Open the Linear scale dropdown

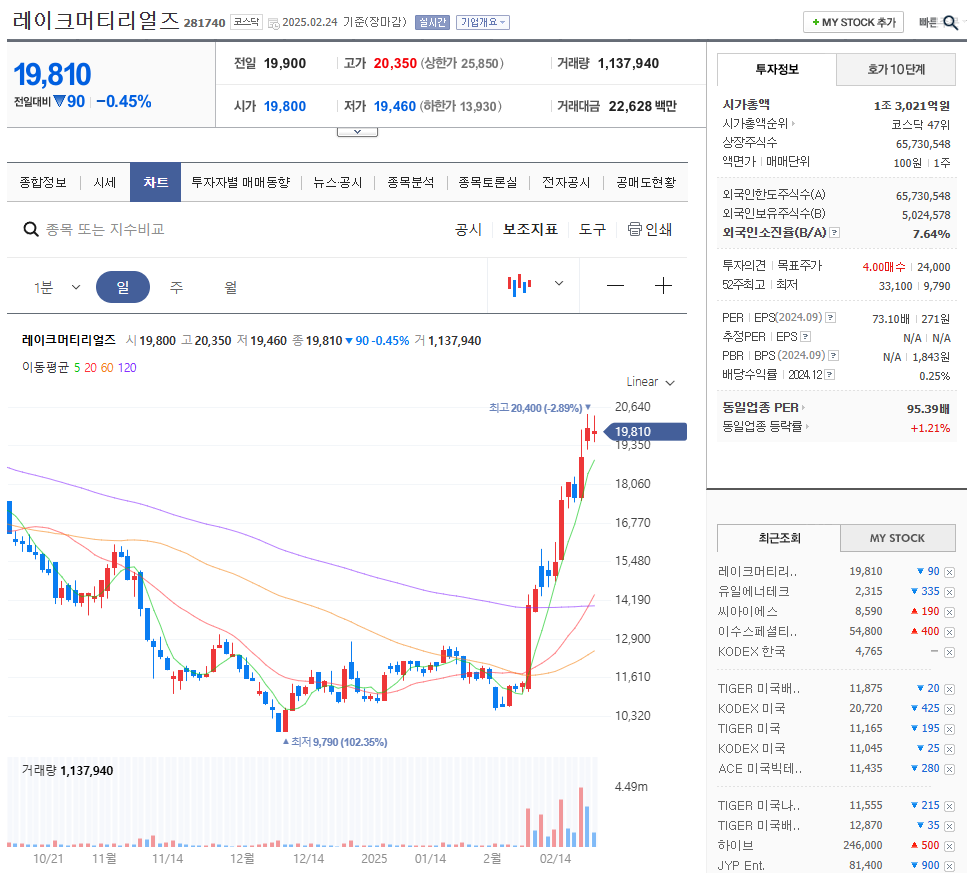click(649, 381)
